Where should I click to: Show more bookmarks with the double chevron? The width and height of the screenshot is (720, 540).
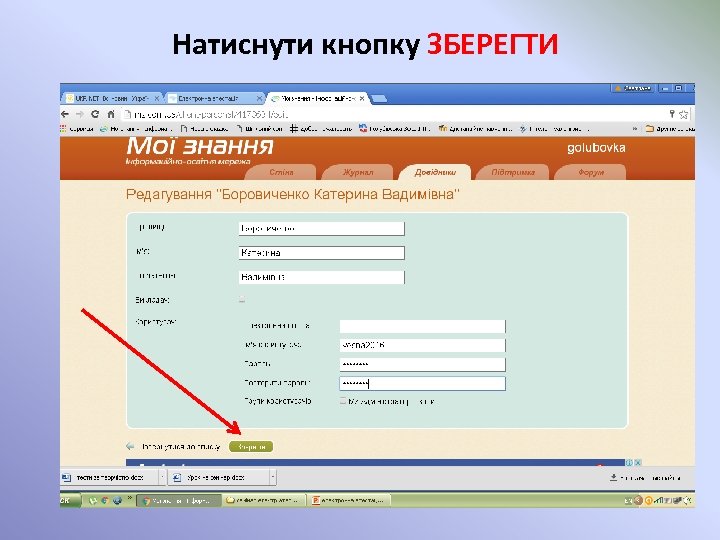[635, 129]
